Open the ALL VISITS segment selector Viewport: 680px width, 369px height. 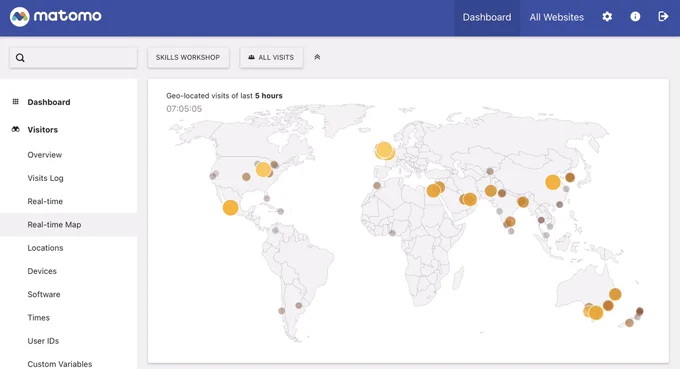click(271, 57)
